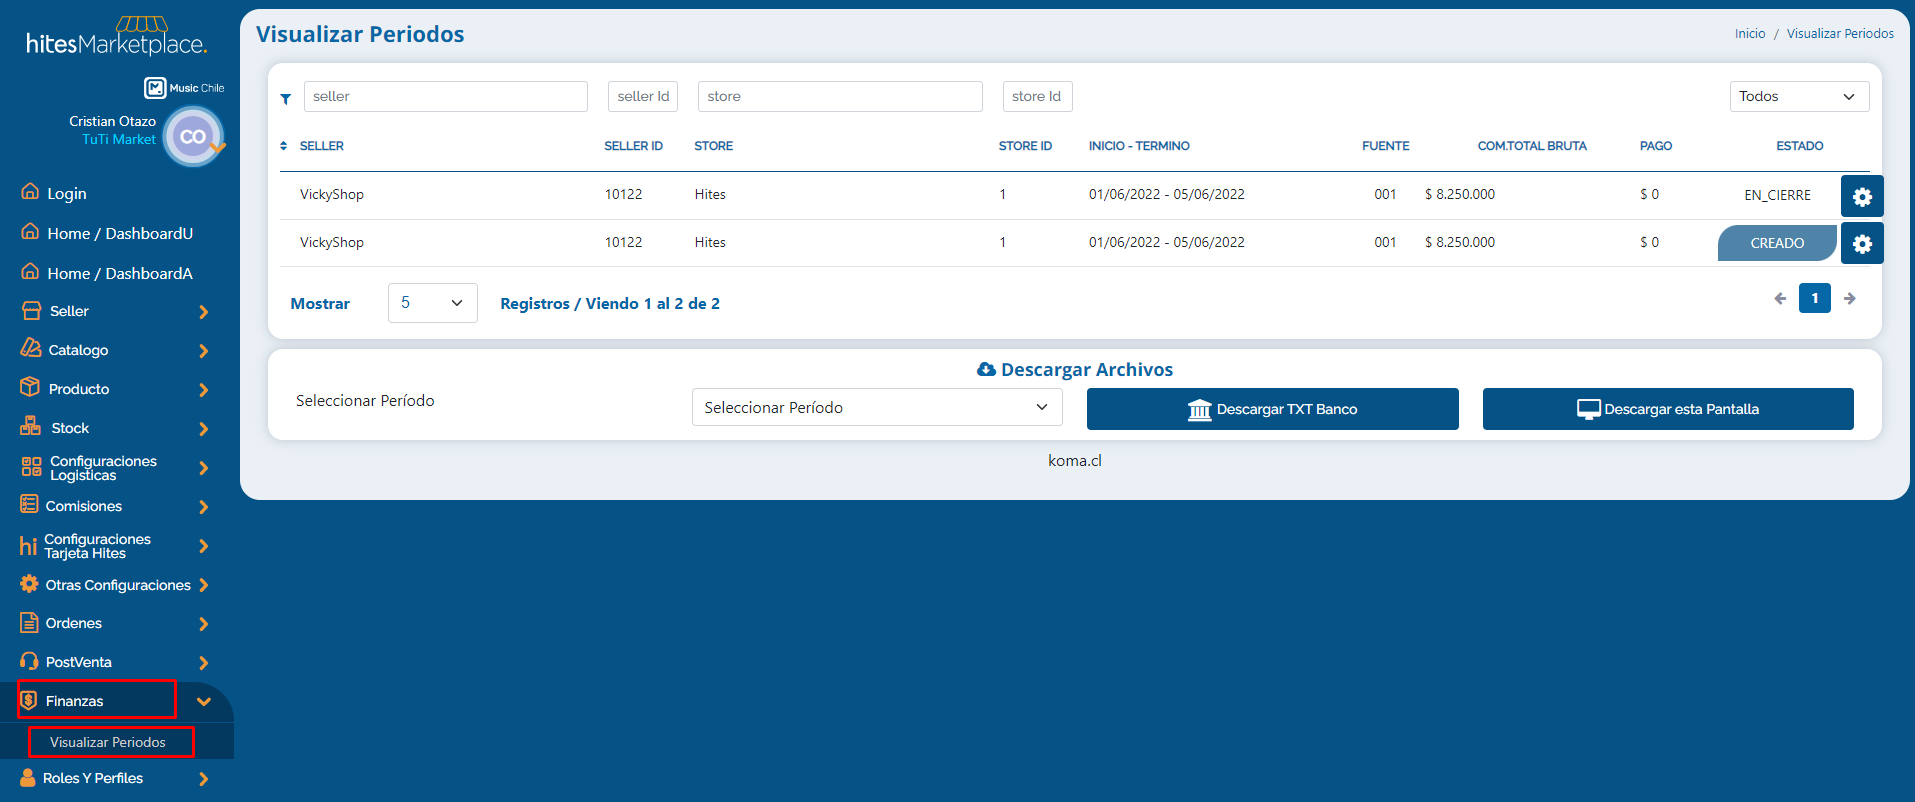Click the koma.cl footer link

click(x=1075, y=460)
